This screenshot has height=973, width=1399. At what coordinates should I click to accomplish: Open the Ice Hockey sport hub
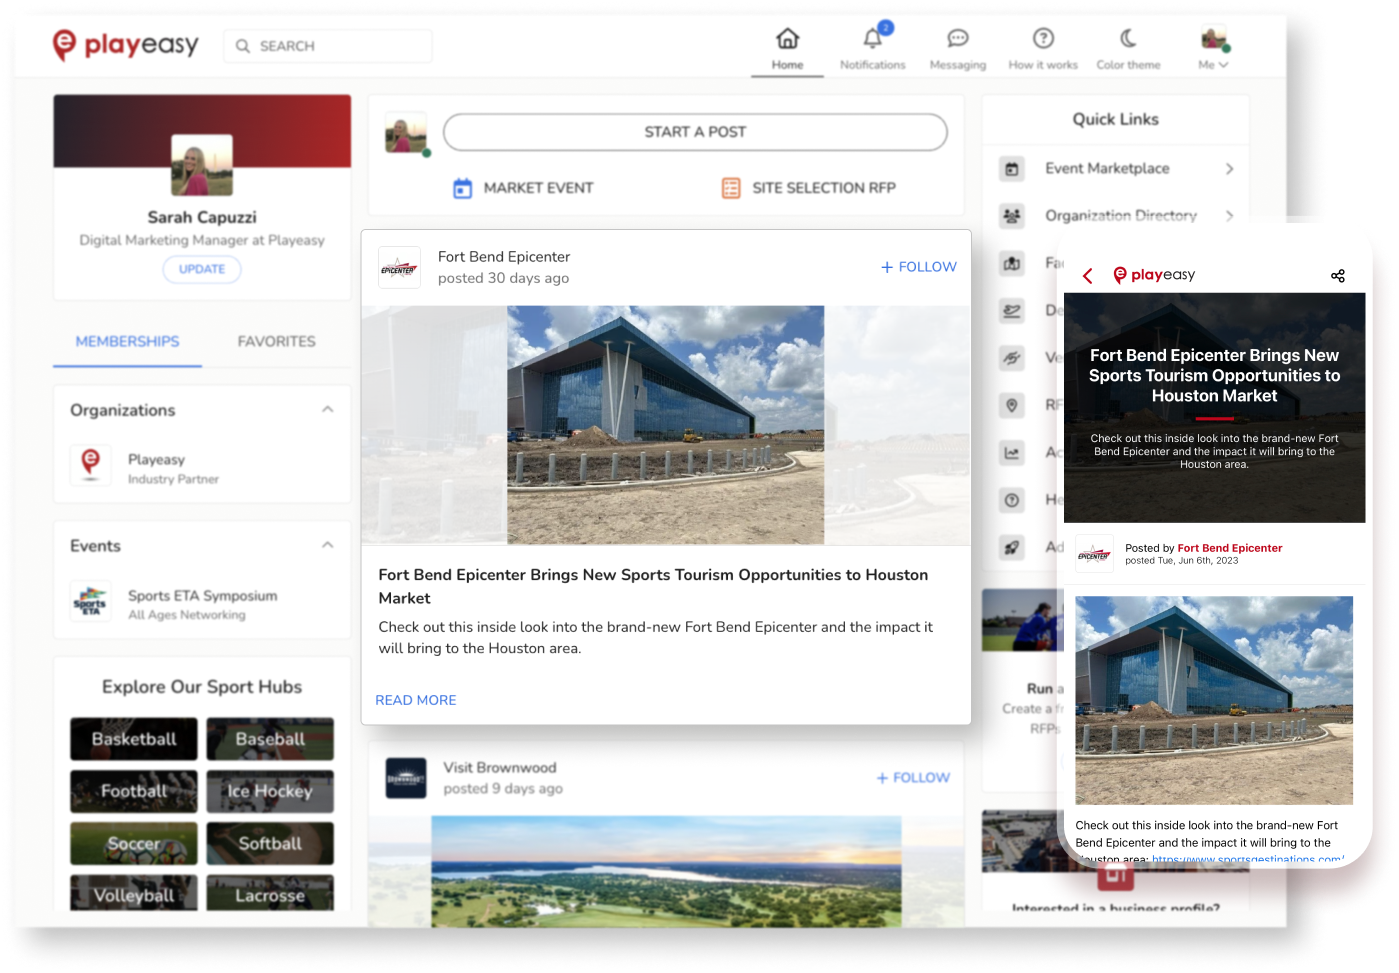270,791
